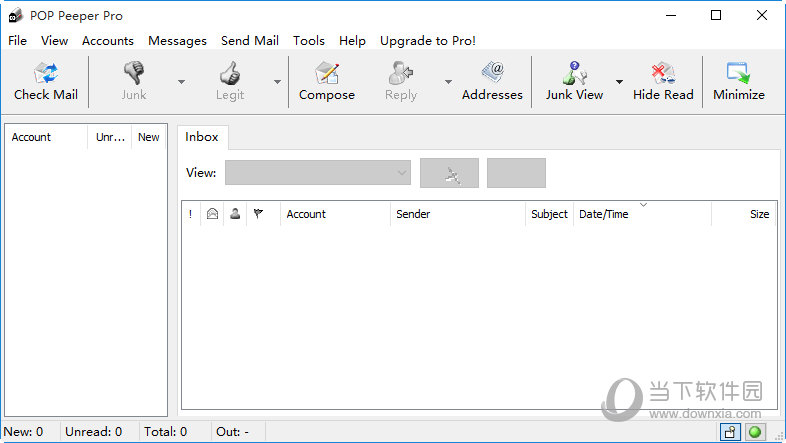Expand the Legit button dropdown arrow
The width and height of the screenshot is (786, 443).
coord(277,82)
